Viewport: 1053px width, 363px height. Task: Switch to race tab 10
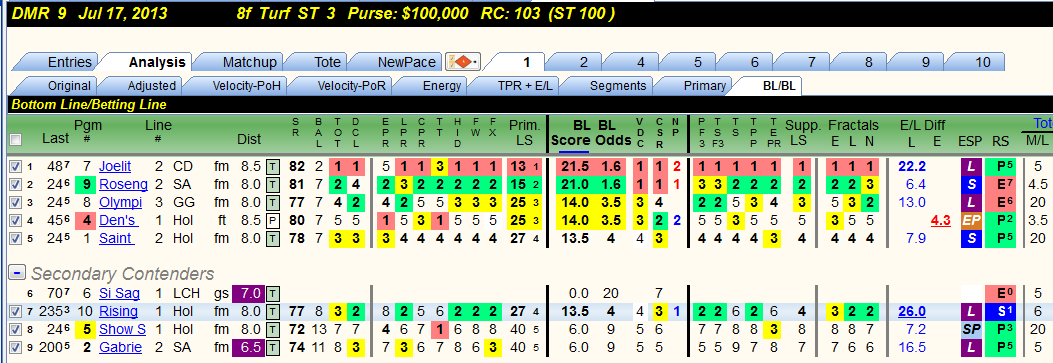point(982,62)
